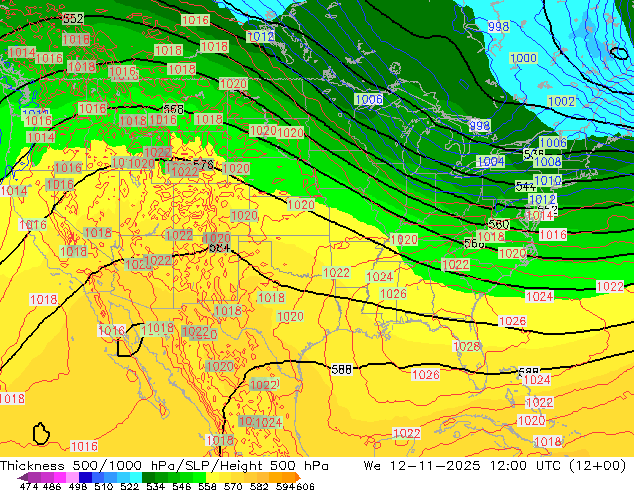Click the legend value 534
The width and height of the screenshot is (634, 490).
pyautogui.click(x=156, y=486)
